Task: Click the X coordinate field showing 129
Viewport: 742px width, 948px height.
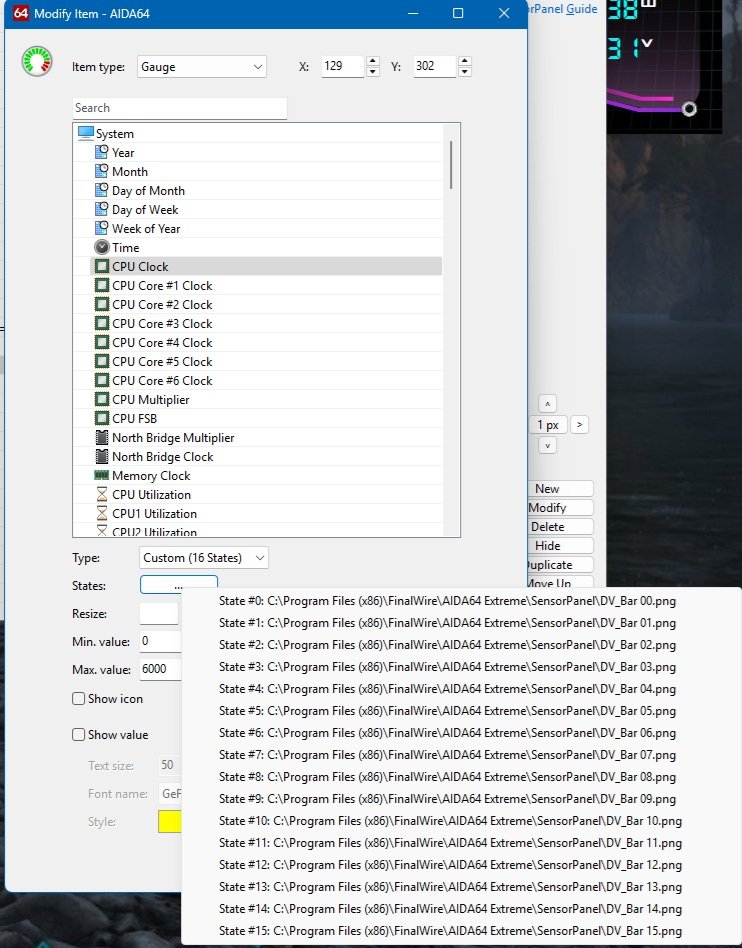Action: tap(343, 66)
